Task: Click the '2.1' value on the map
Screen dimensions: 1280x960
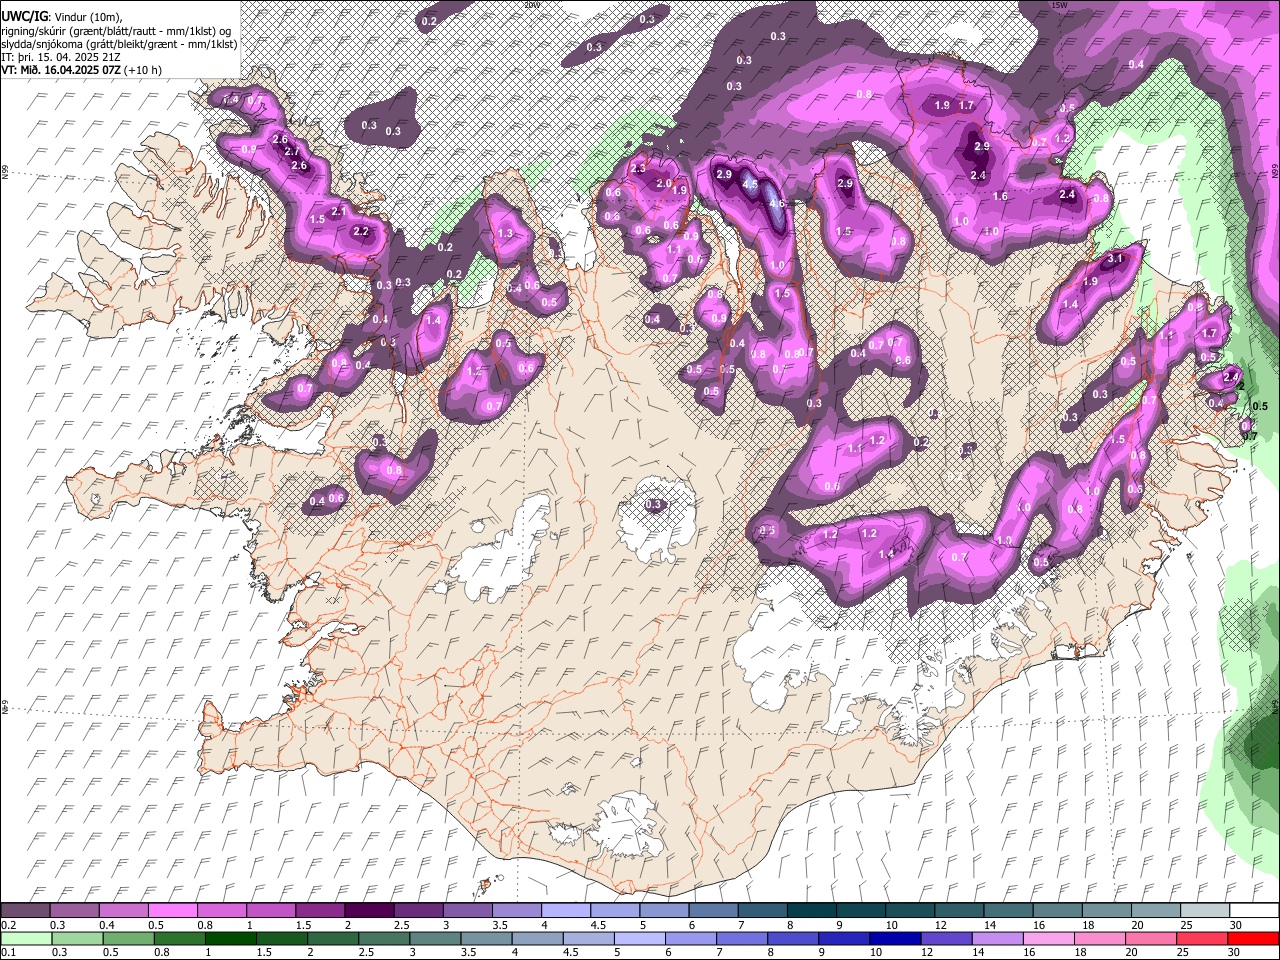Action: point(338,211)
